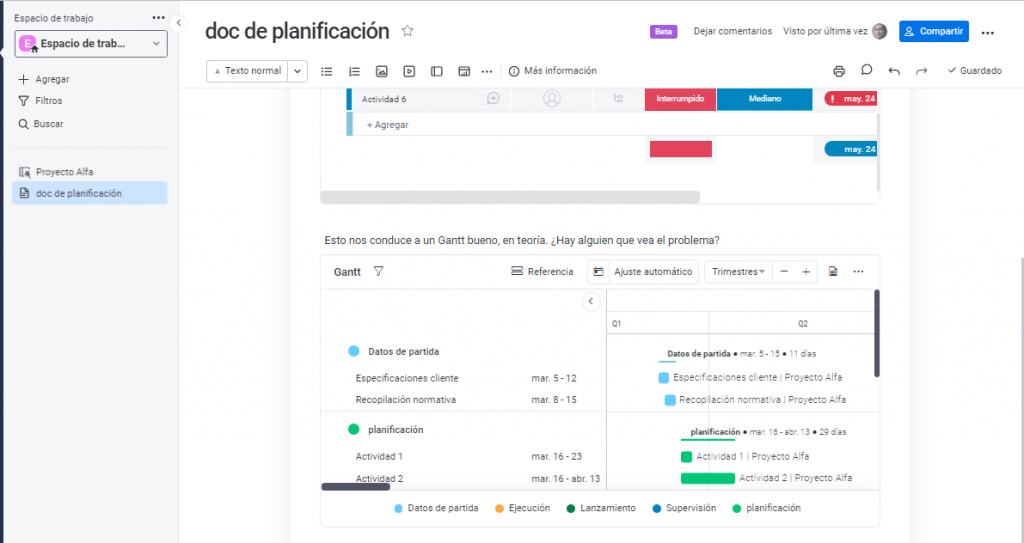Toggle the Datos de partida legend item

(436, 508)
